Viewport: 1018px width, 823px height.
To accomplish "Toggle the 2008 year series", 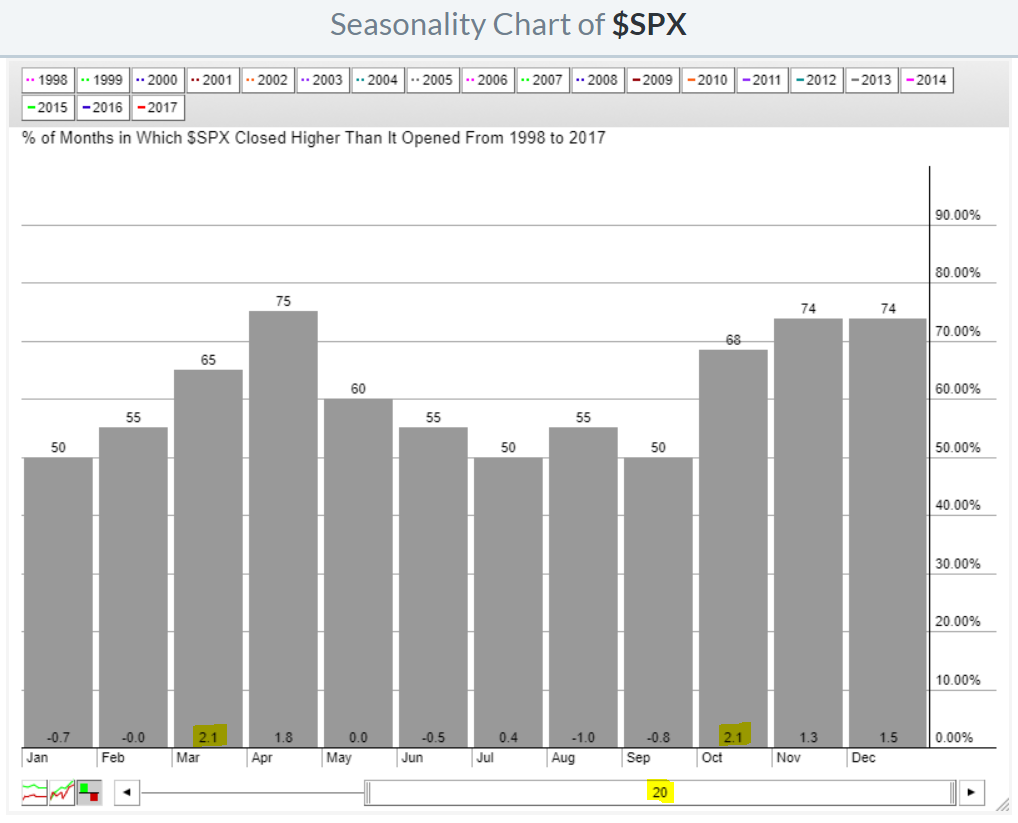I will [x=598, y=80].
